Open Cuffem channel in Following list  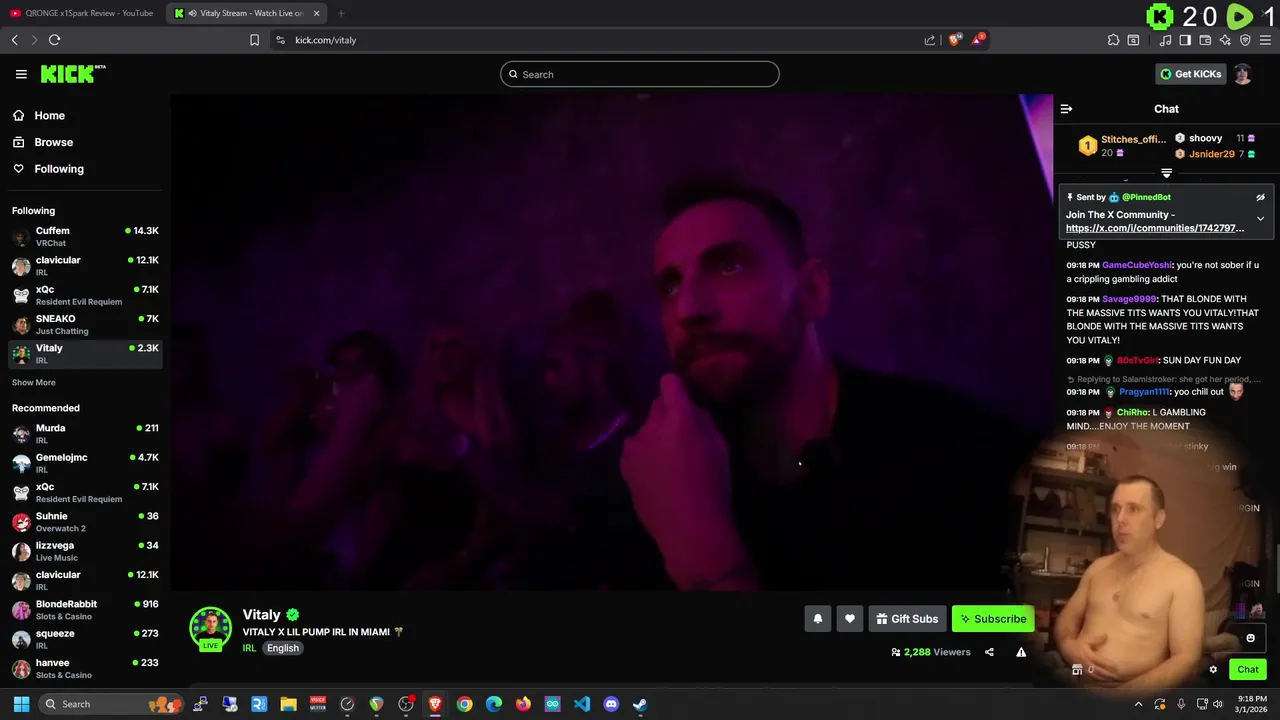(85, 237)
